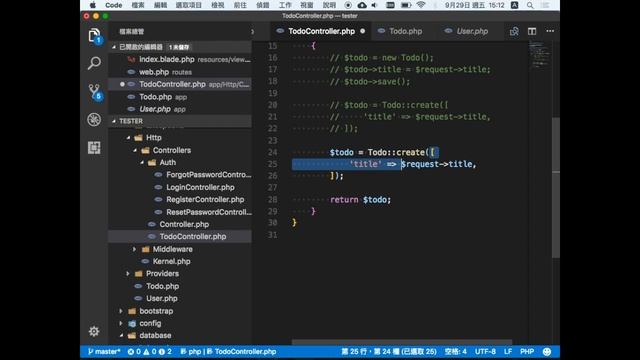
Task: Click the php TodoController.php status bar item
Action: pyautogui.click(x=228, y=351)
